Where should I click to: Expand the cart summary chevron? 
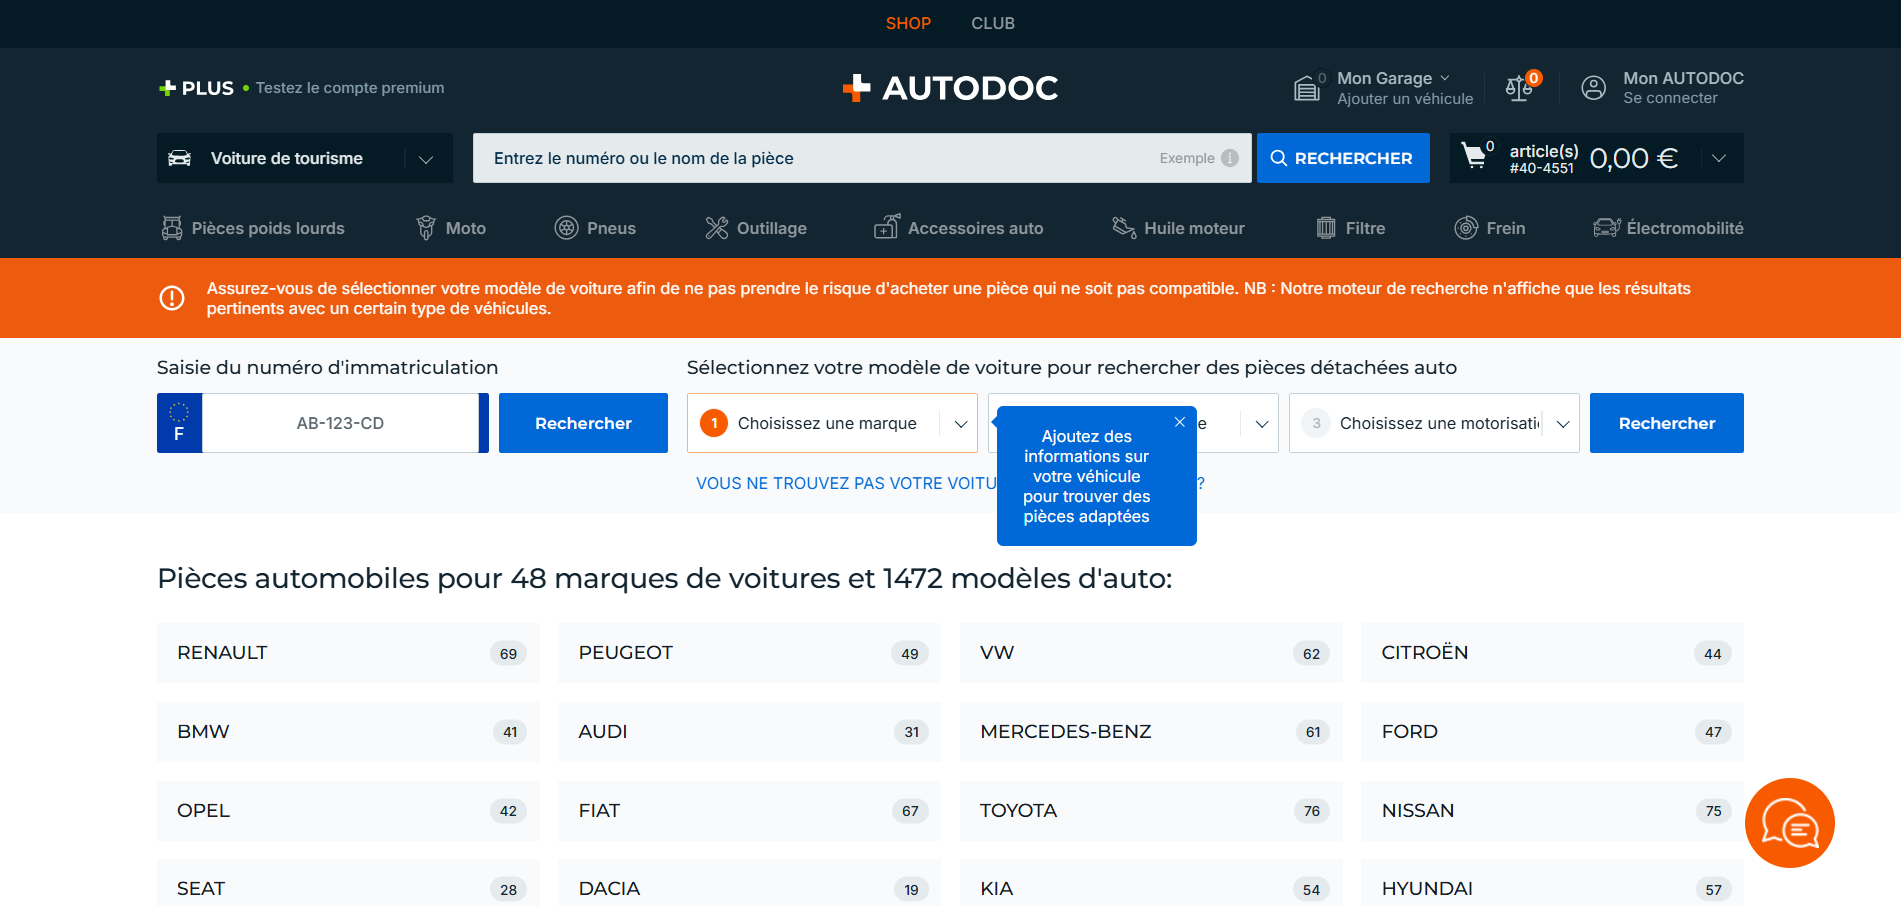tap(1719, 158)
